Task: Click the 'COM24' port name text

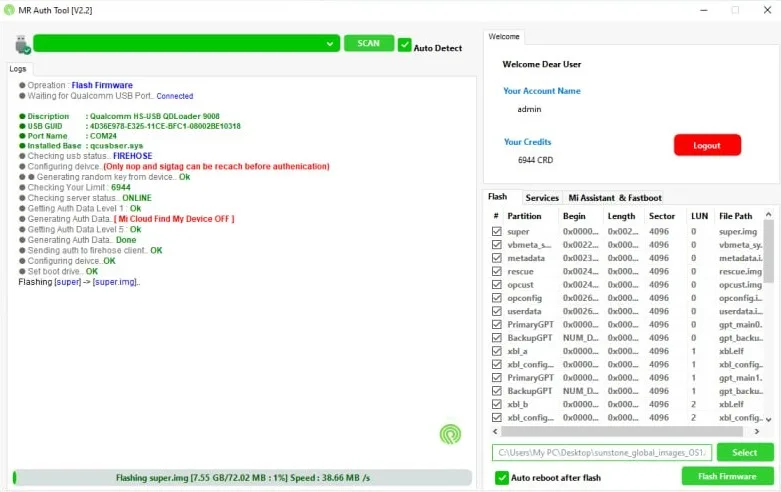Action: point(103,136)
